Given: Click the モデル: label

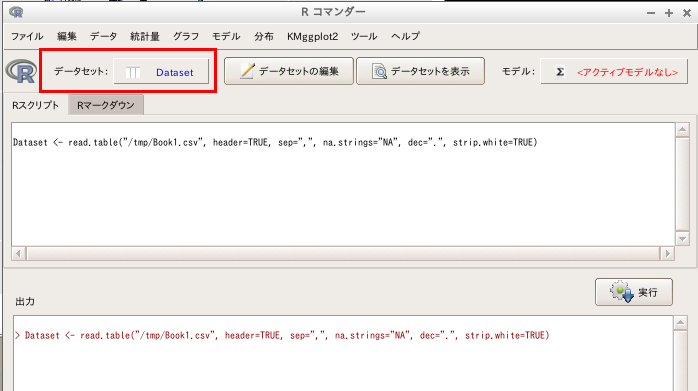Looking at the screenshot, I should click(518, 71).
